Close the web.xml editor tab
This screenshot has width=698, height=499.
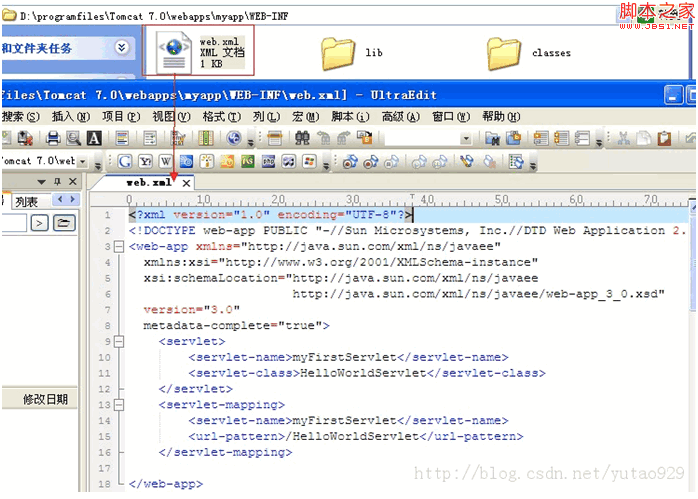[186, 183]
